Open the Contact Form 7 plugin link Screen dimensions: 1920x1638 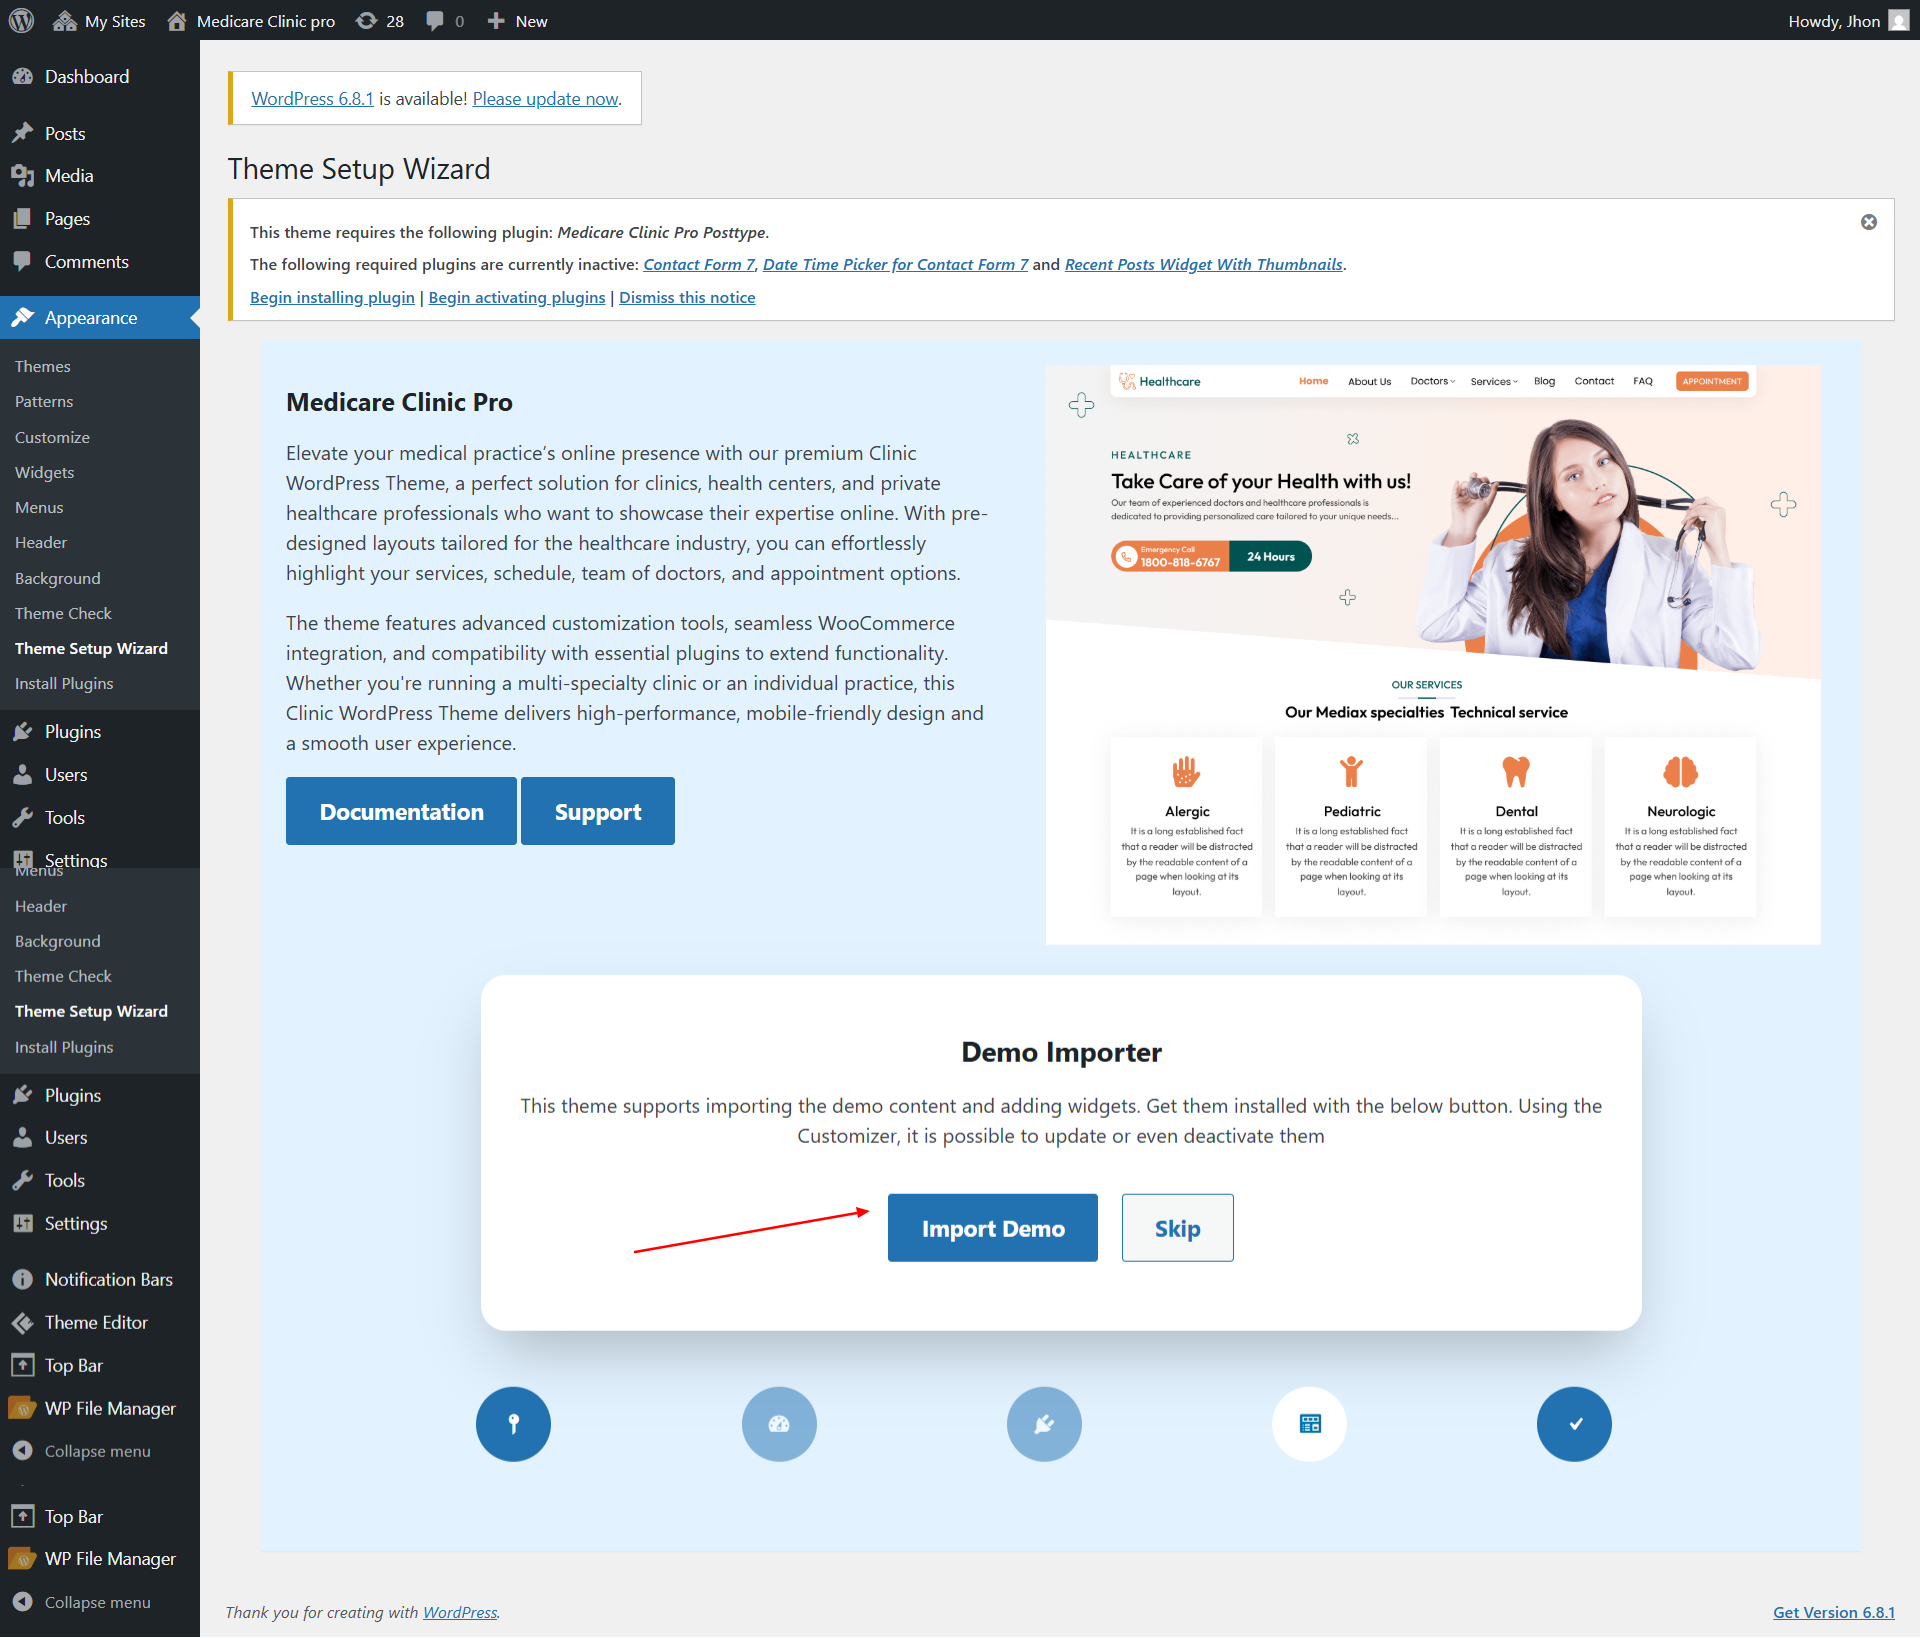[x=699, y=264]
